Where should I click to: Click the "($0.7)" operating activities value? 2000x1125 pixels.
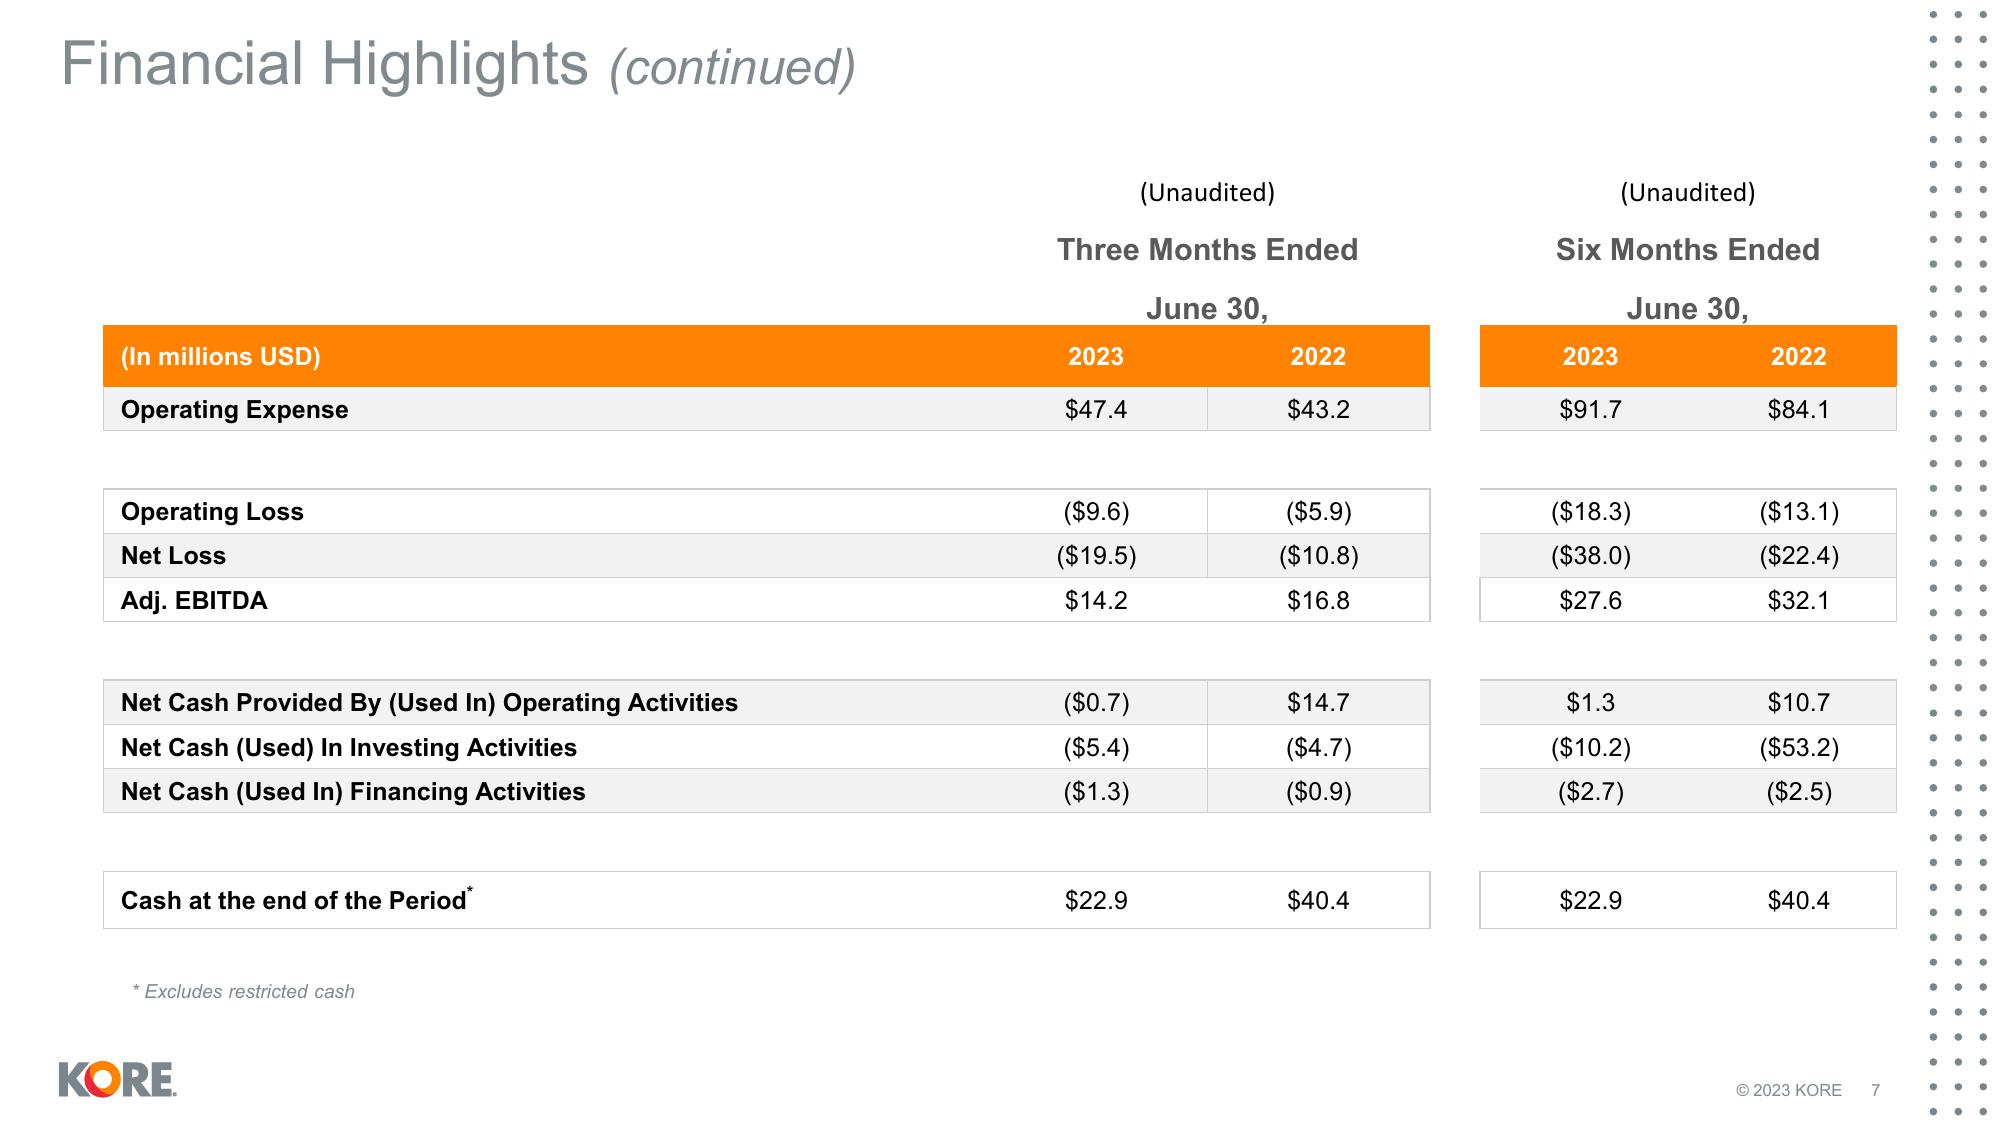pyautogui.click(x=1096, y=703)
